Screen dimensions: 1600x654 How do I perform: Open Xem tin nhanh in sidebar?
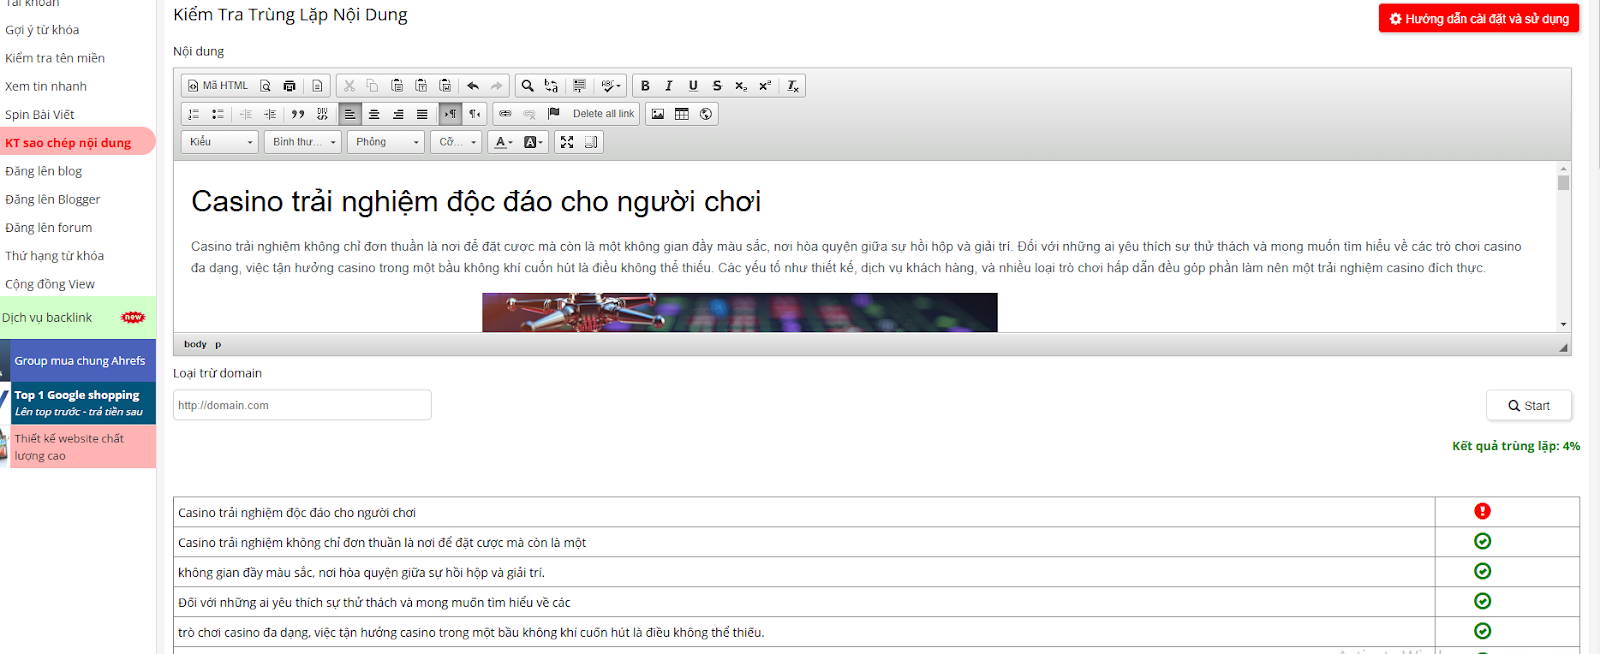point(46,86)
